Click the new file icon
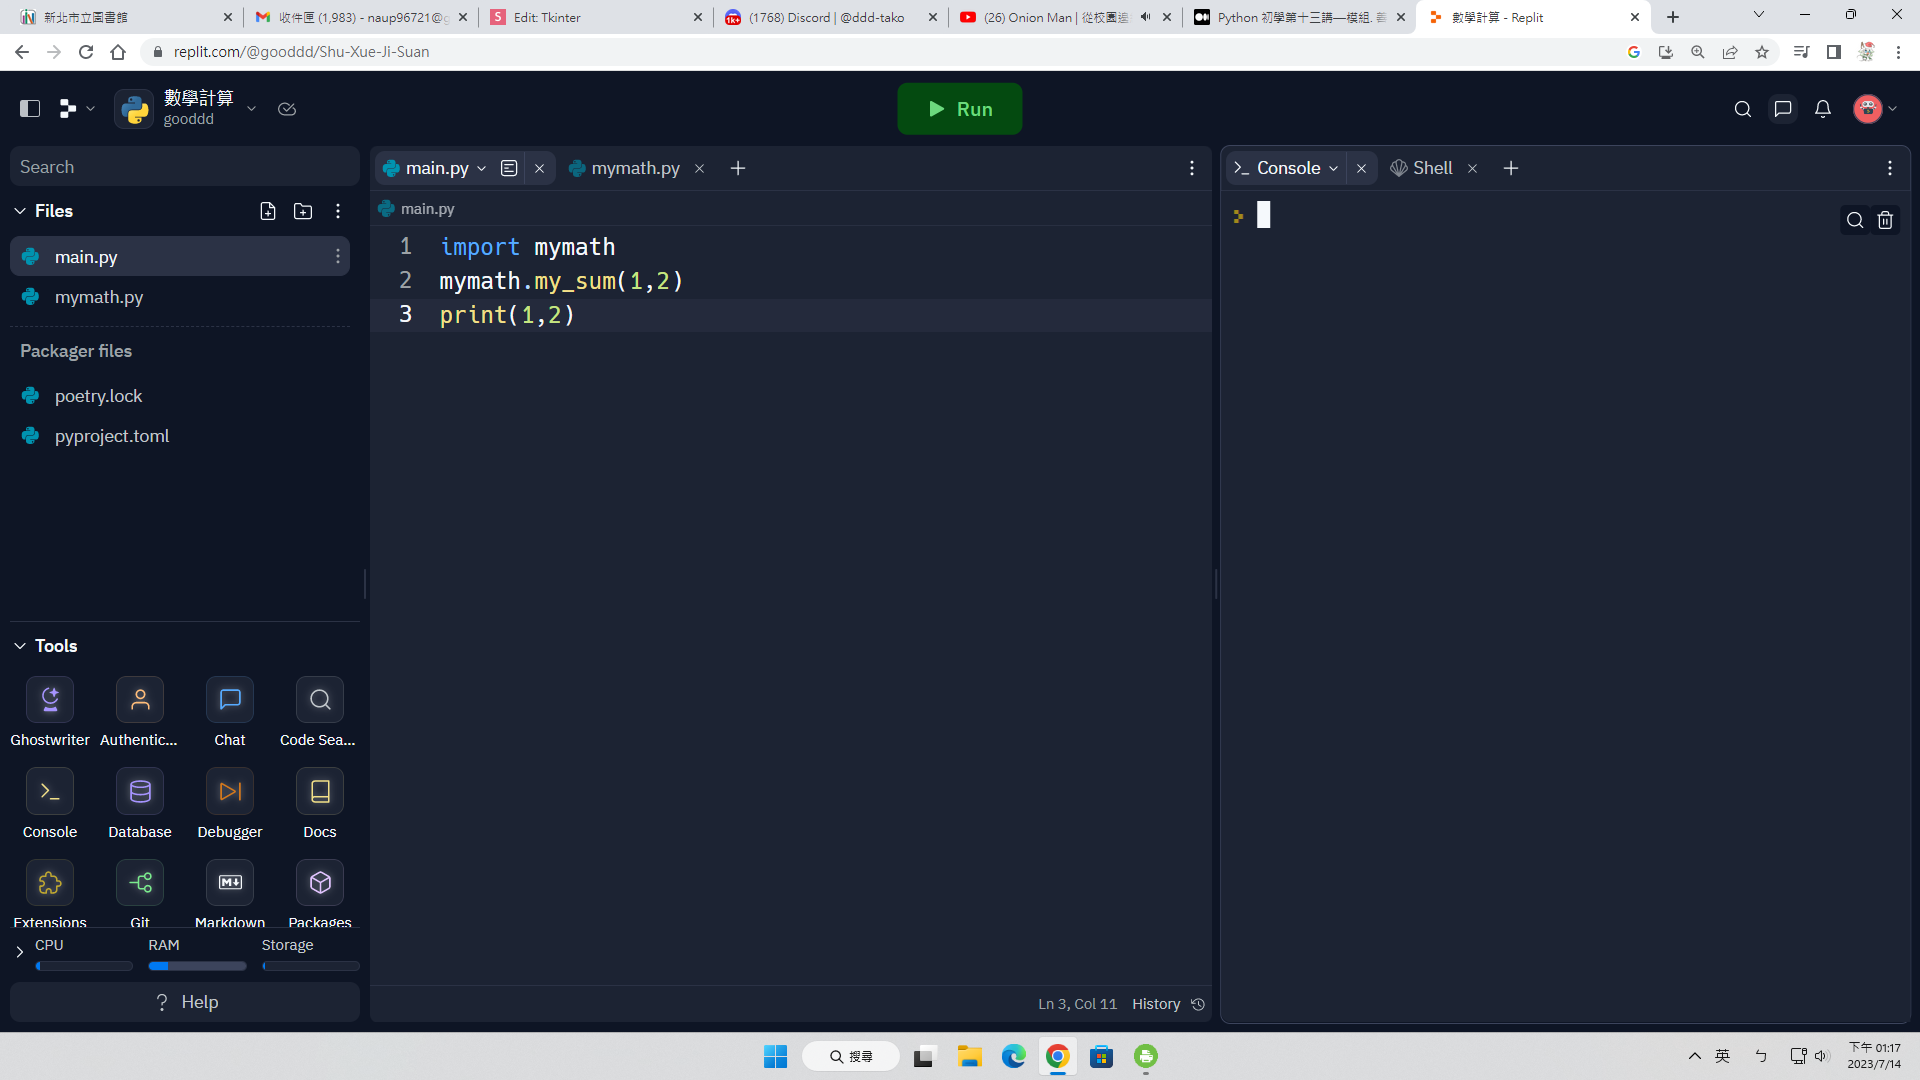1920x1080 pixels. click(268, 211)
